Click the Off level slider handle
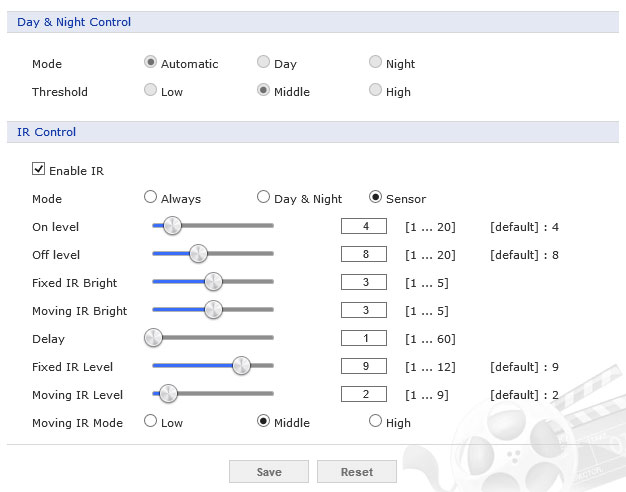Viewport: 626px width, 492px height. [x=198, y=254]
